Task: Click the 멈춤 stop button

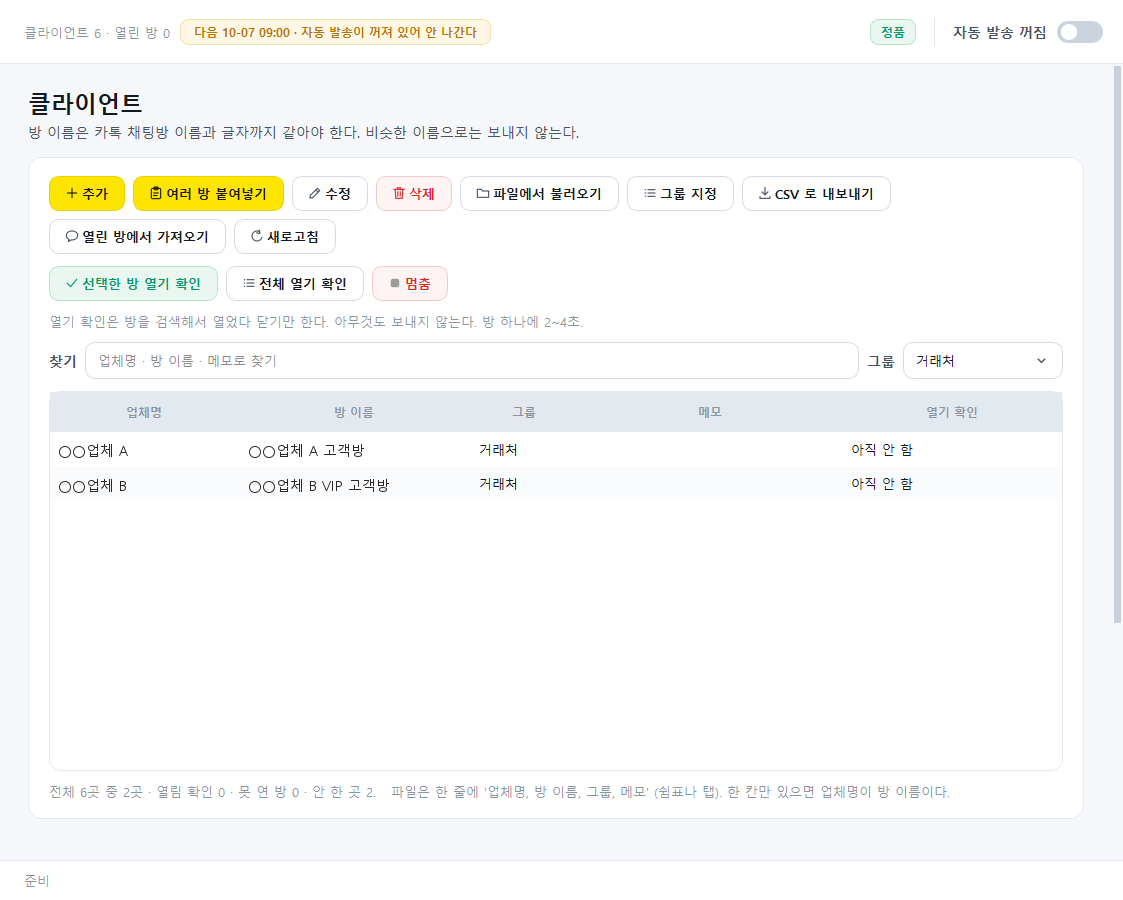Action: (410, 284)
